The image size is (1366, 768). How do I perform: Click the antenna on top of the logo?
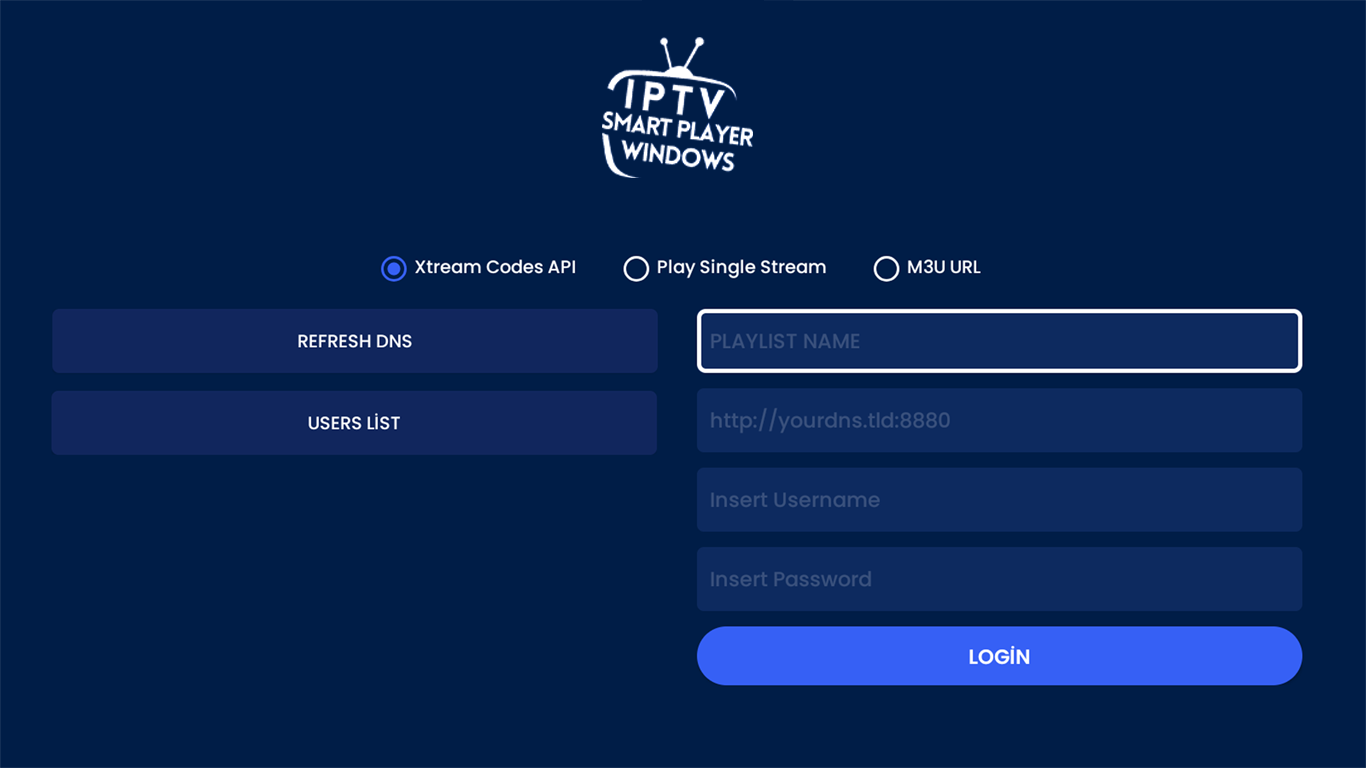681,56
